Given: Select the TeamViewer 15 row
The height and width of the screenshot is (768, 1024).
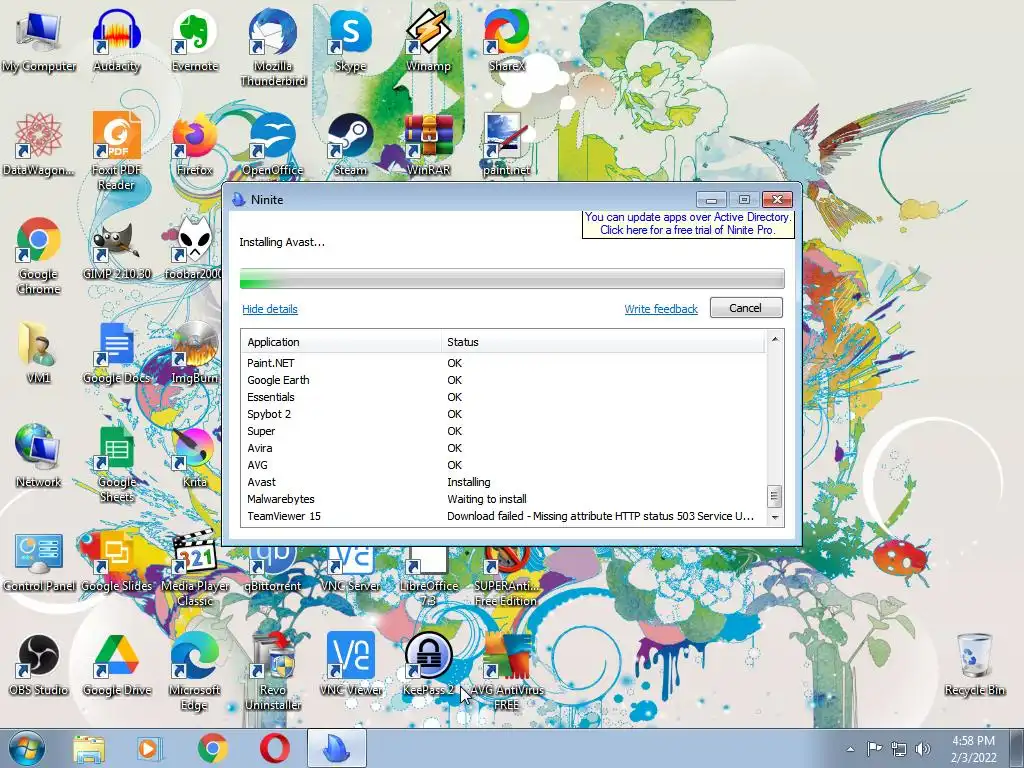Looking at the screenshot, I should (x=504, y=516).
